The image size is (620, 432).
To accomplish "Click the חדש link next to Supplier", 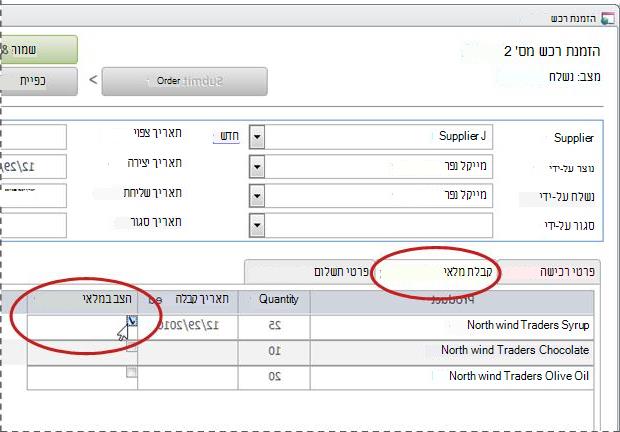I will tap(227, 136).
